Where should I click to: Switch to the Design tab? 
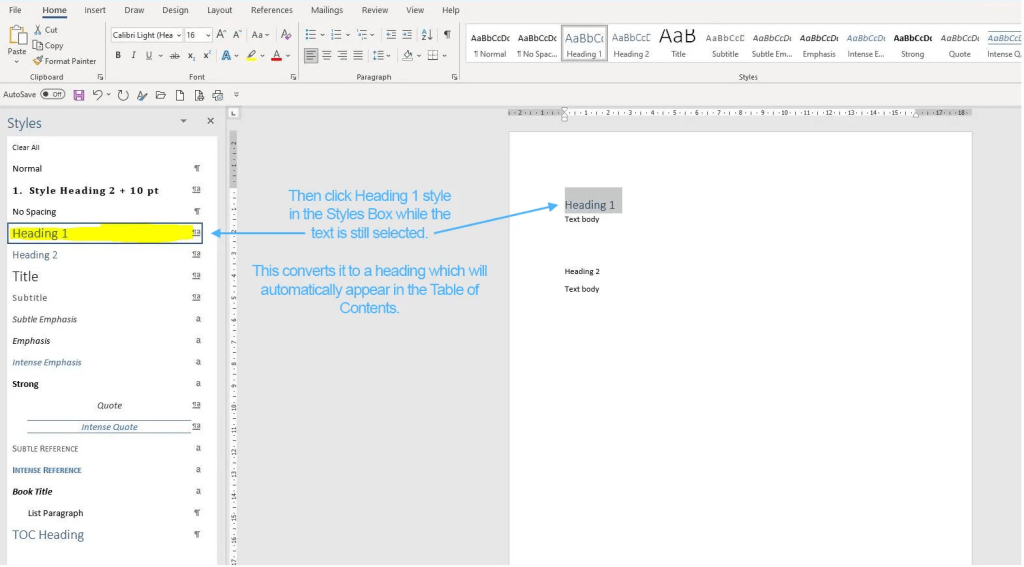tap(175, 10)
